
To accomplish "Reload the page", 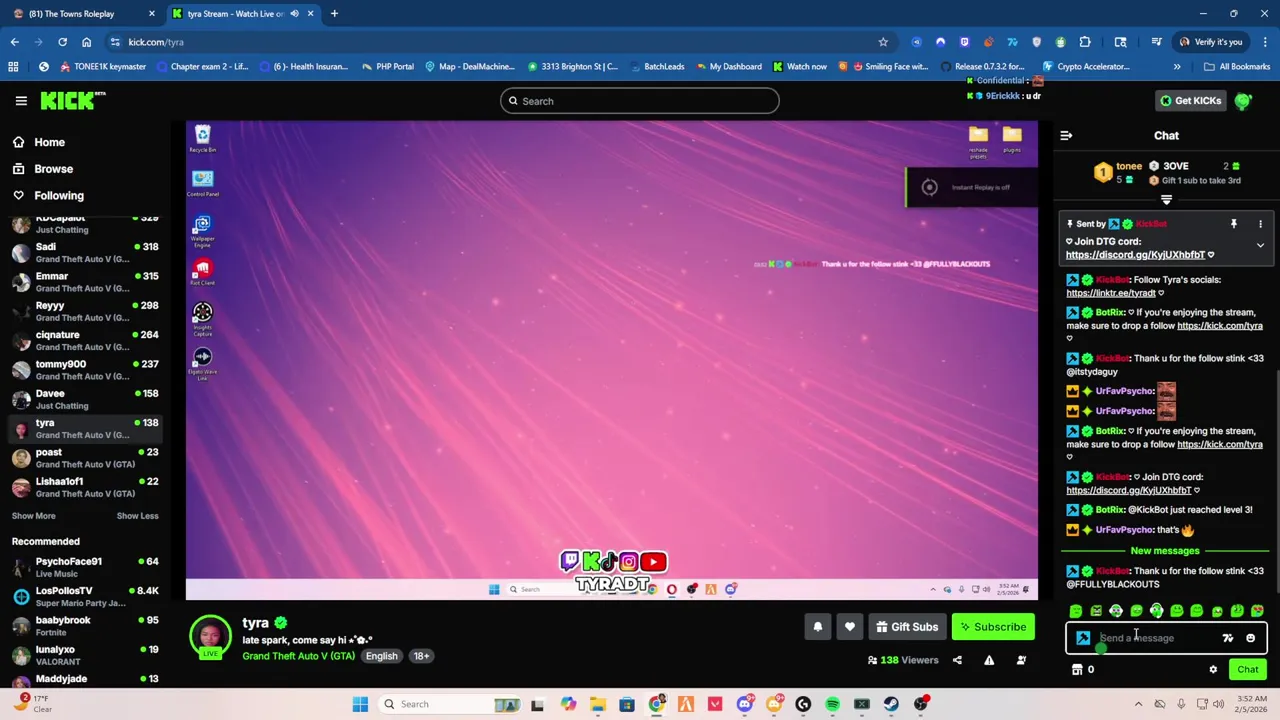I will pos(62,42).
